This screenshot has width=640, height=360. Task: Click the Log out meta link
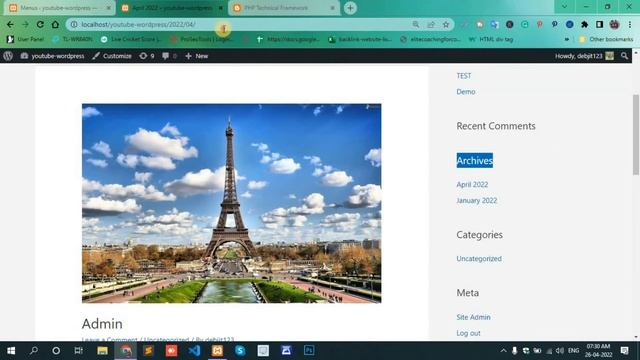pos(469,333)
